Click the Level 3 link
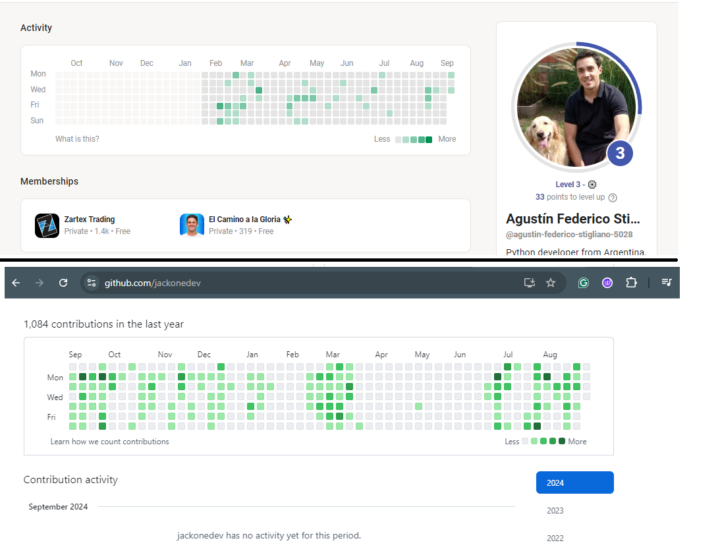 click(x=568, y=184)
